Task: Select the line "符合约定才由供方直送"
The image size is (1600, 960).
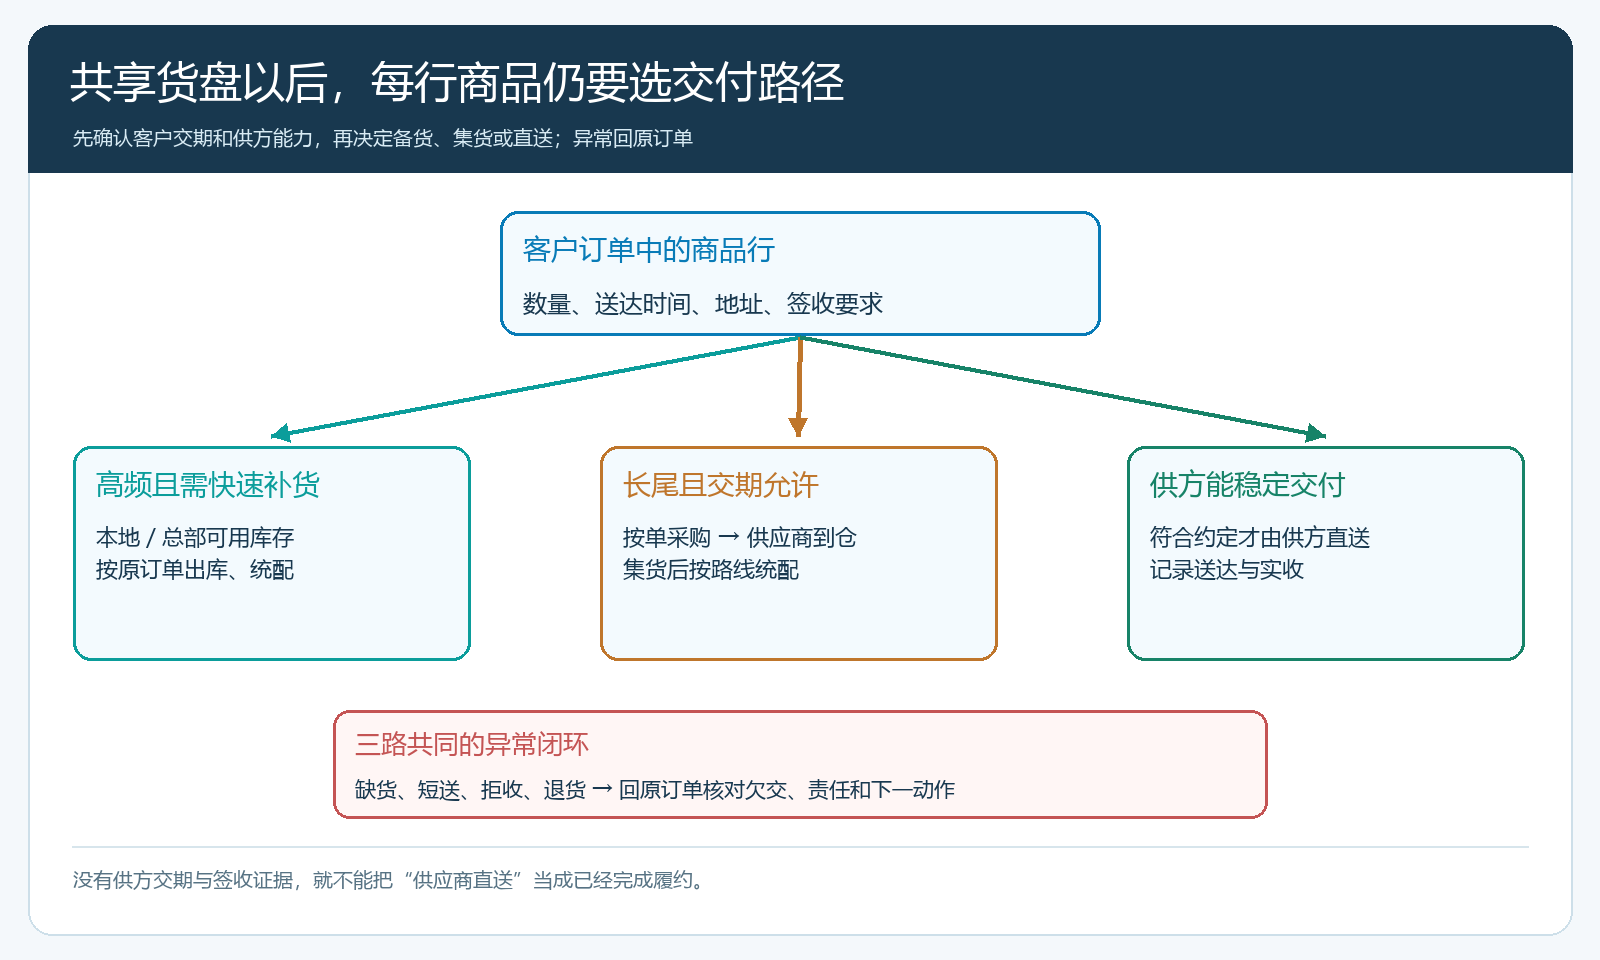Action: [x=1260, y=538]
